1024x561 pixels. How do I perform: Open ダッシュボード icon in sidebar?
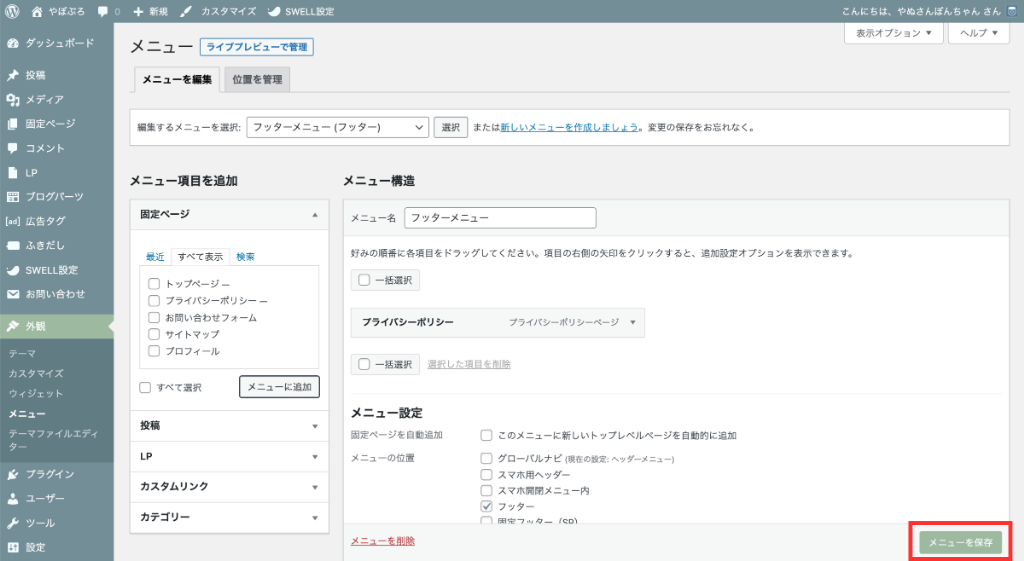13,43
